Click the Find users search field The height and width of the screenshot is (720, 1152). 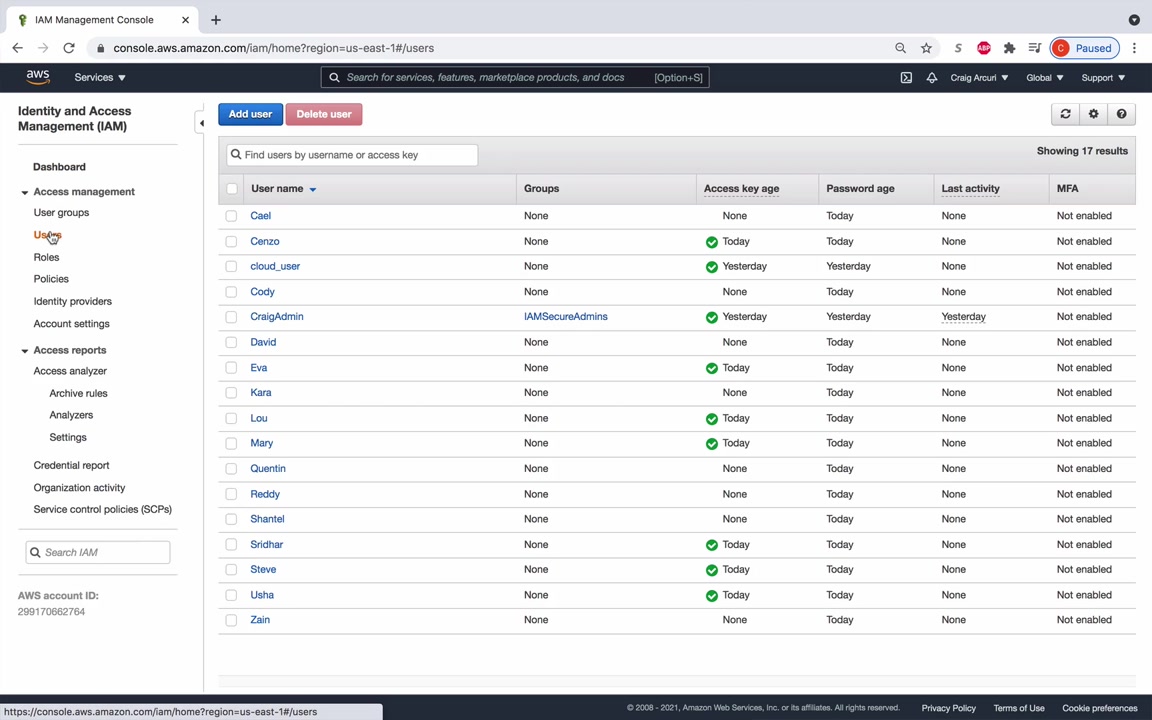[352, 155]
